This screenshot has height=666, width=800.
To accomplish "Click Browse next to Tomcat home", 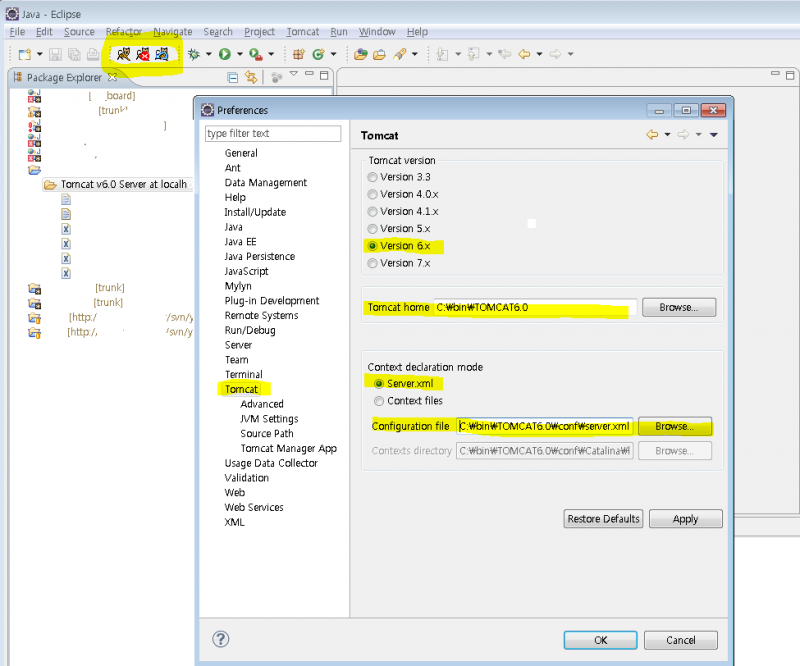I will [x=679, y=307].
